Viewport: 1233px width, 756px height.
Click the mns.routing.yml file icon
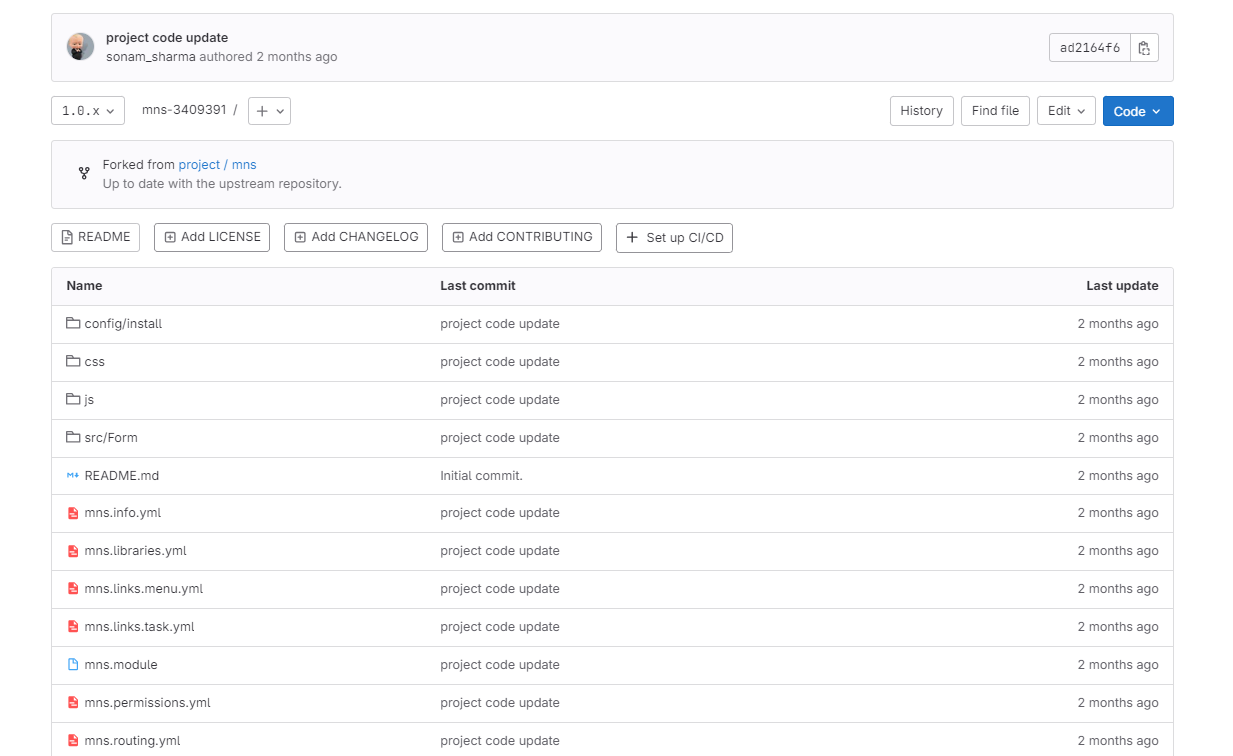(73, 741)
